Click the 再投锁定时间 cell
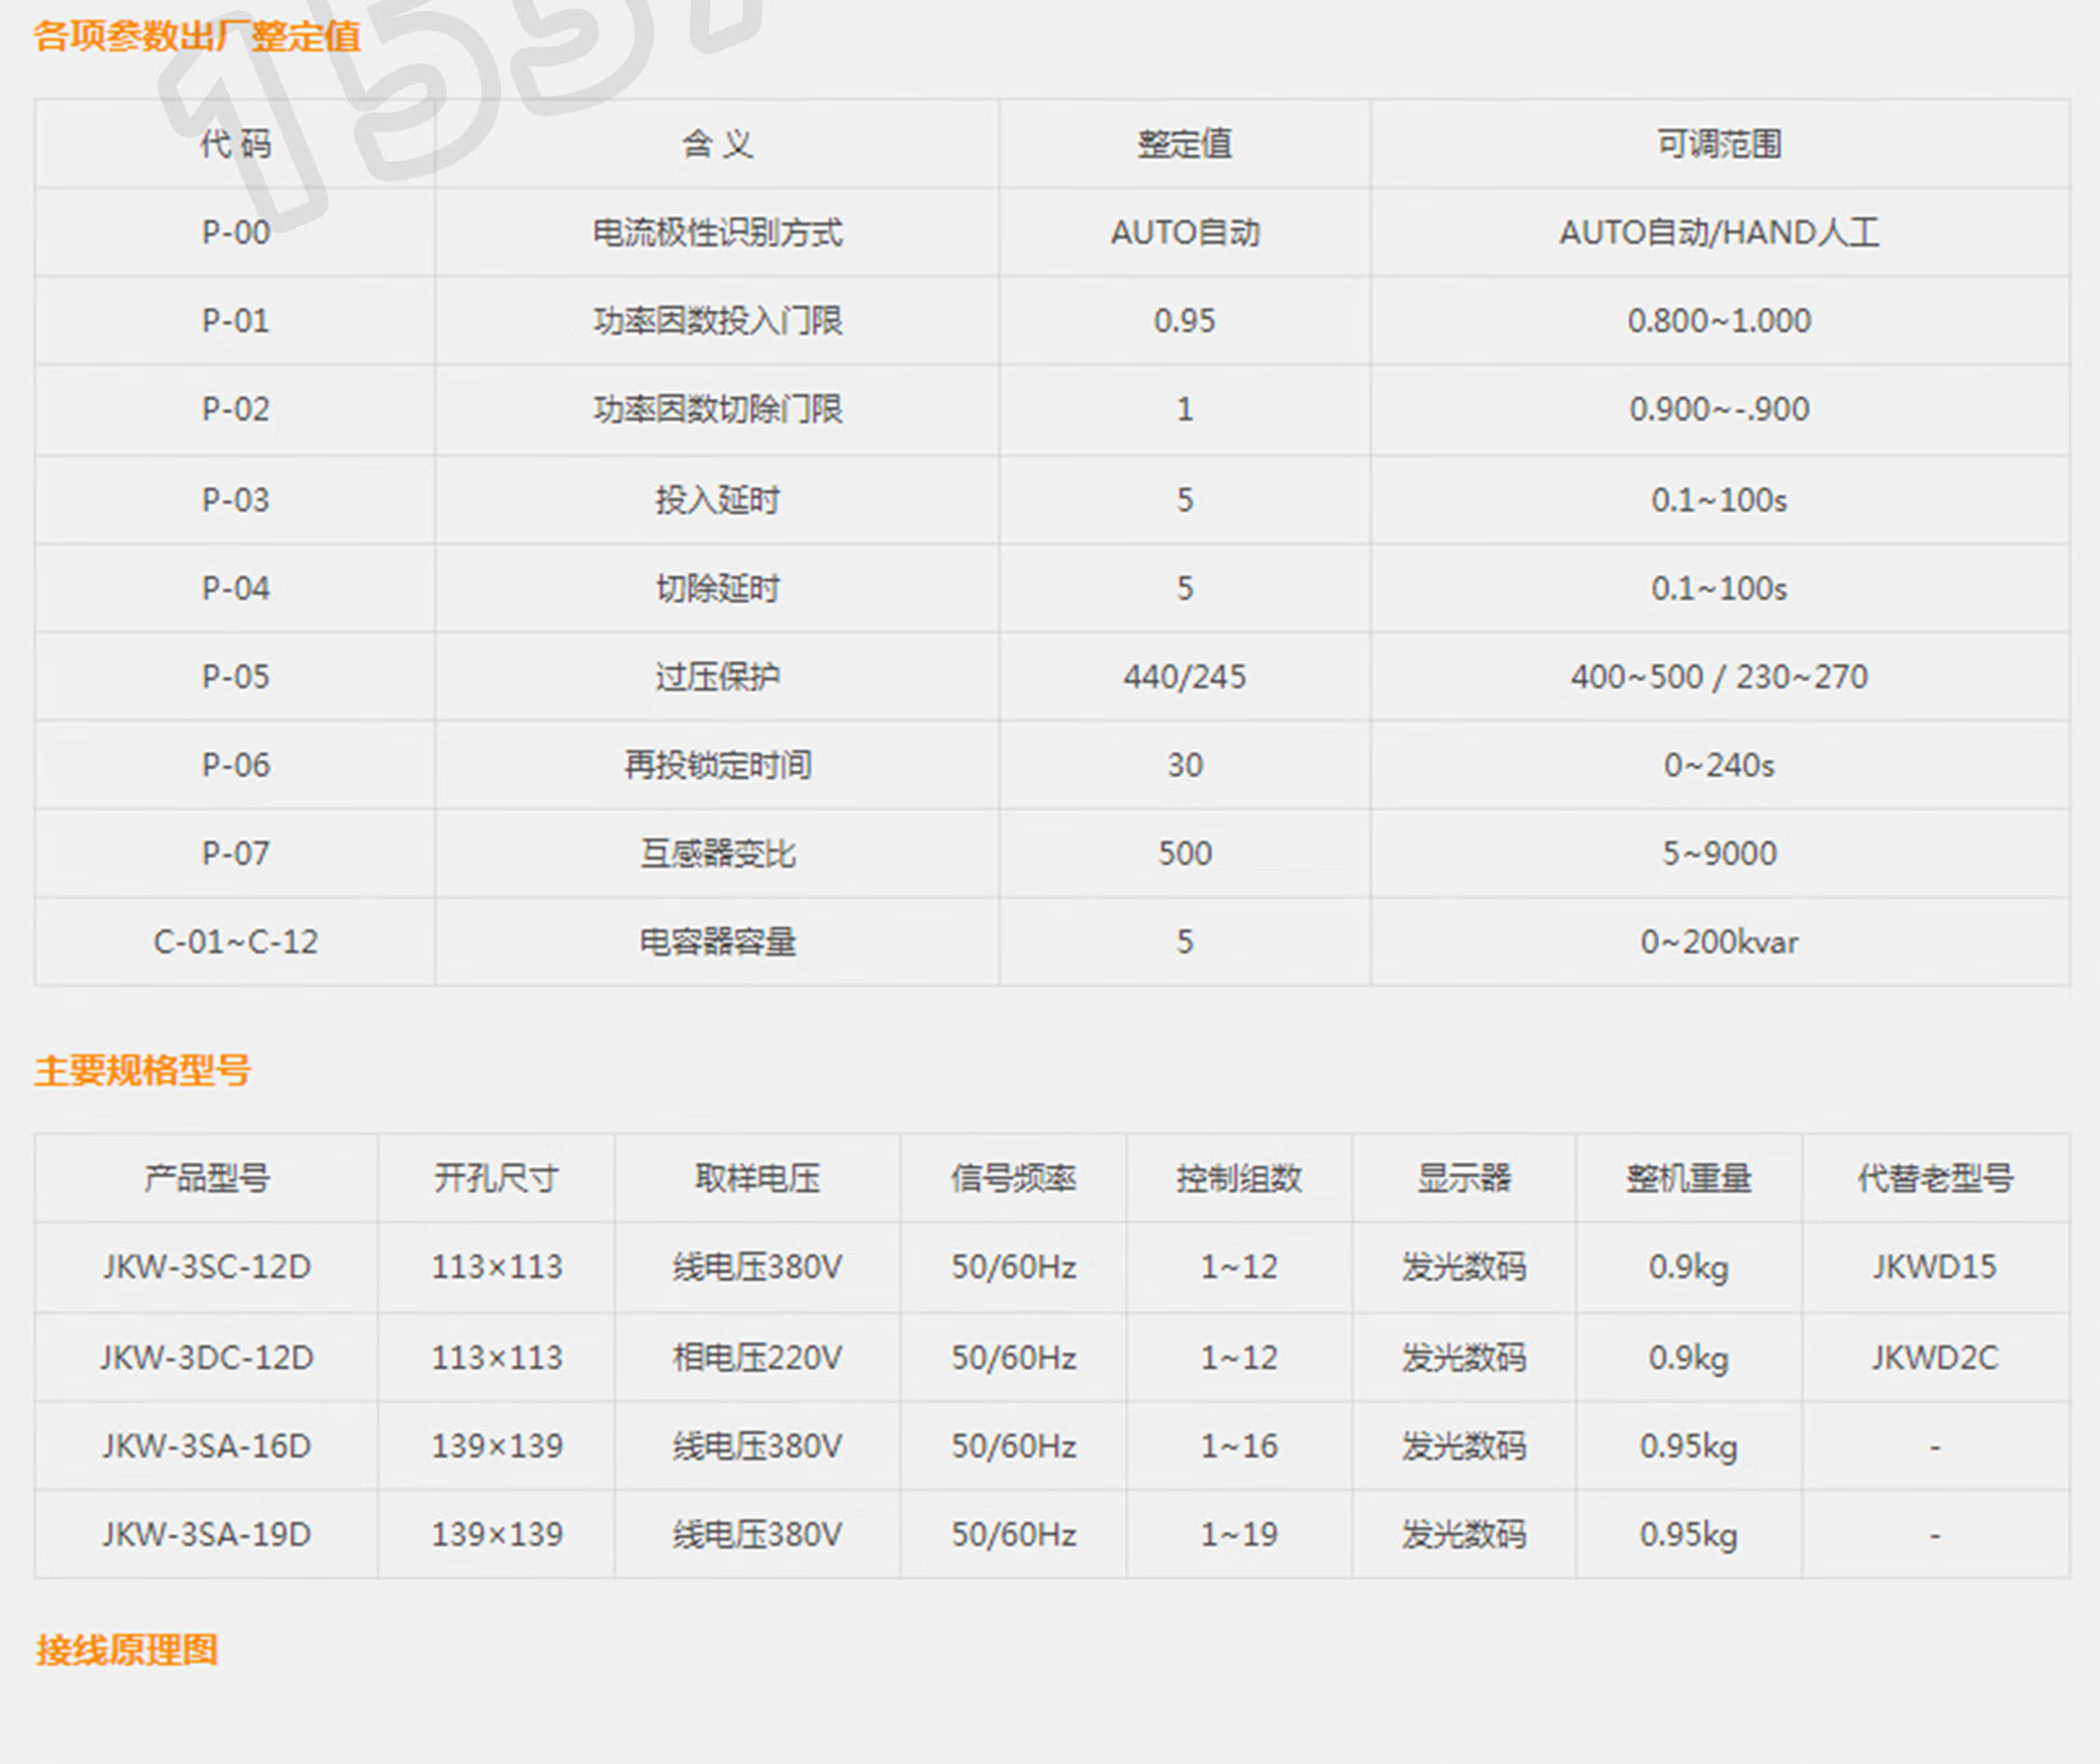 (717, 765)
